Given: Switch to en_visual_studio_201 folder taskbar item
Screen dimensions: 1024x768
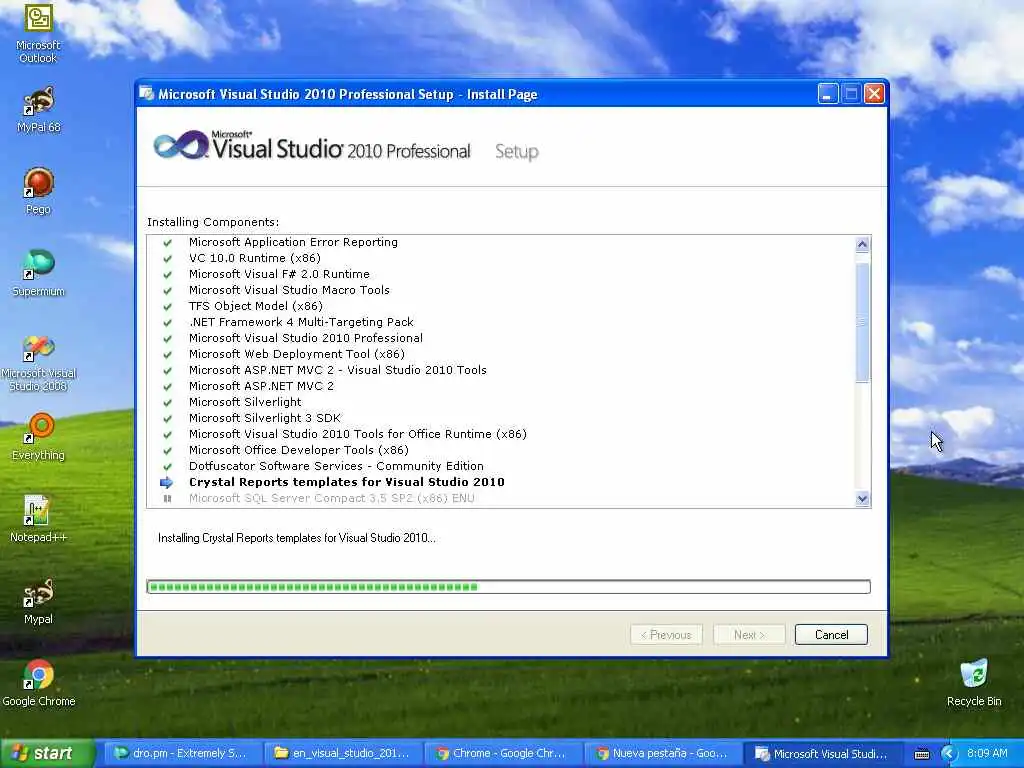Looking at the screenshot, I should (x=342, y=754).
